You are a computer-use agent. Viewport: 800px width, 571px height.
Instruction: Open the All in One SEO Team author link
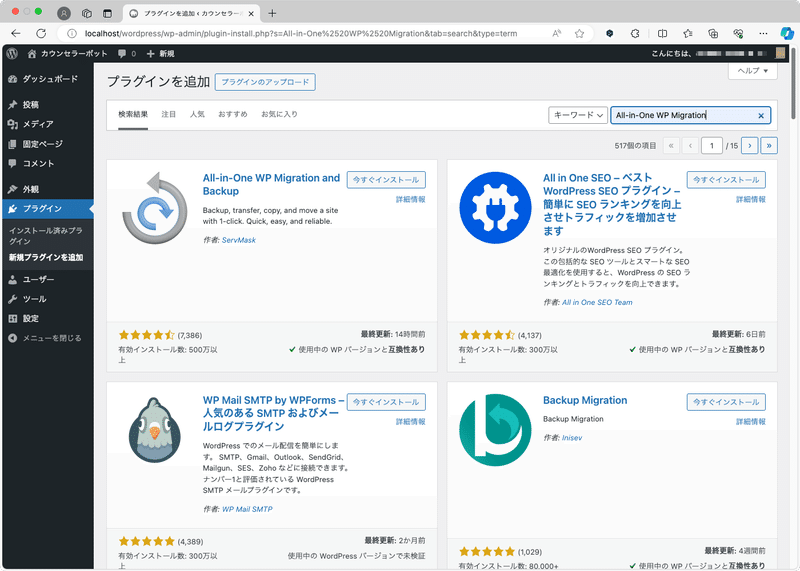click(x=597, y=303)
